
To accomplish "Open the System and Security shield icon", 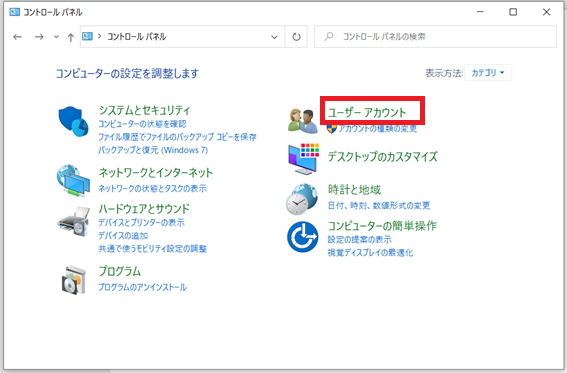I will (73, 121).
